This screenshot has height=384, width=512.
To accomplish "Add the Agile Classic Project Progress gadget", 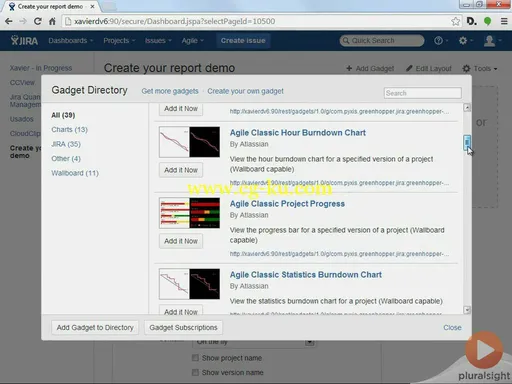I will point(181,241).
